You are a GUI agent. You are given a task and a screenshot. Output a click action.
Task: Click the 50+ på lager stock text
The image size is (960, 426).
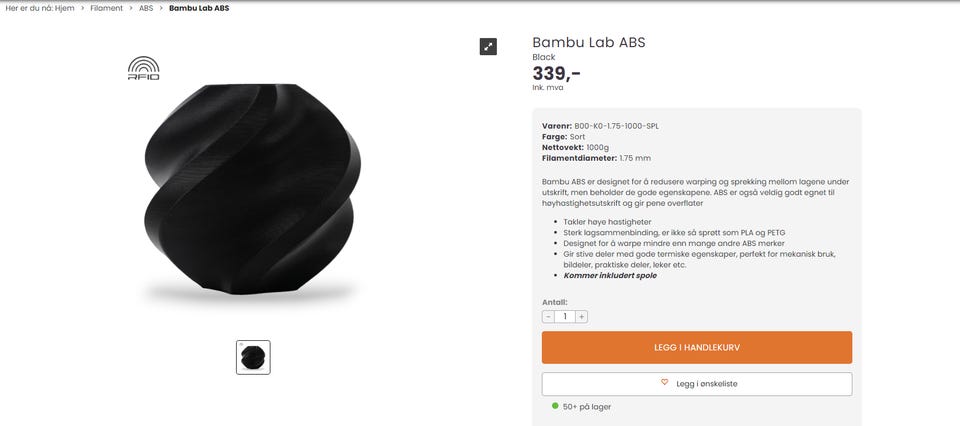point(586,407)
